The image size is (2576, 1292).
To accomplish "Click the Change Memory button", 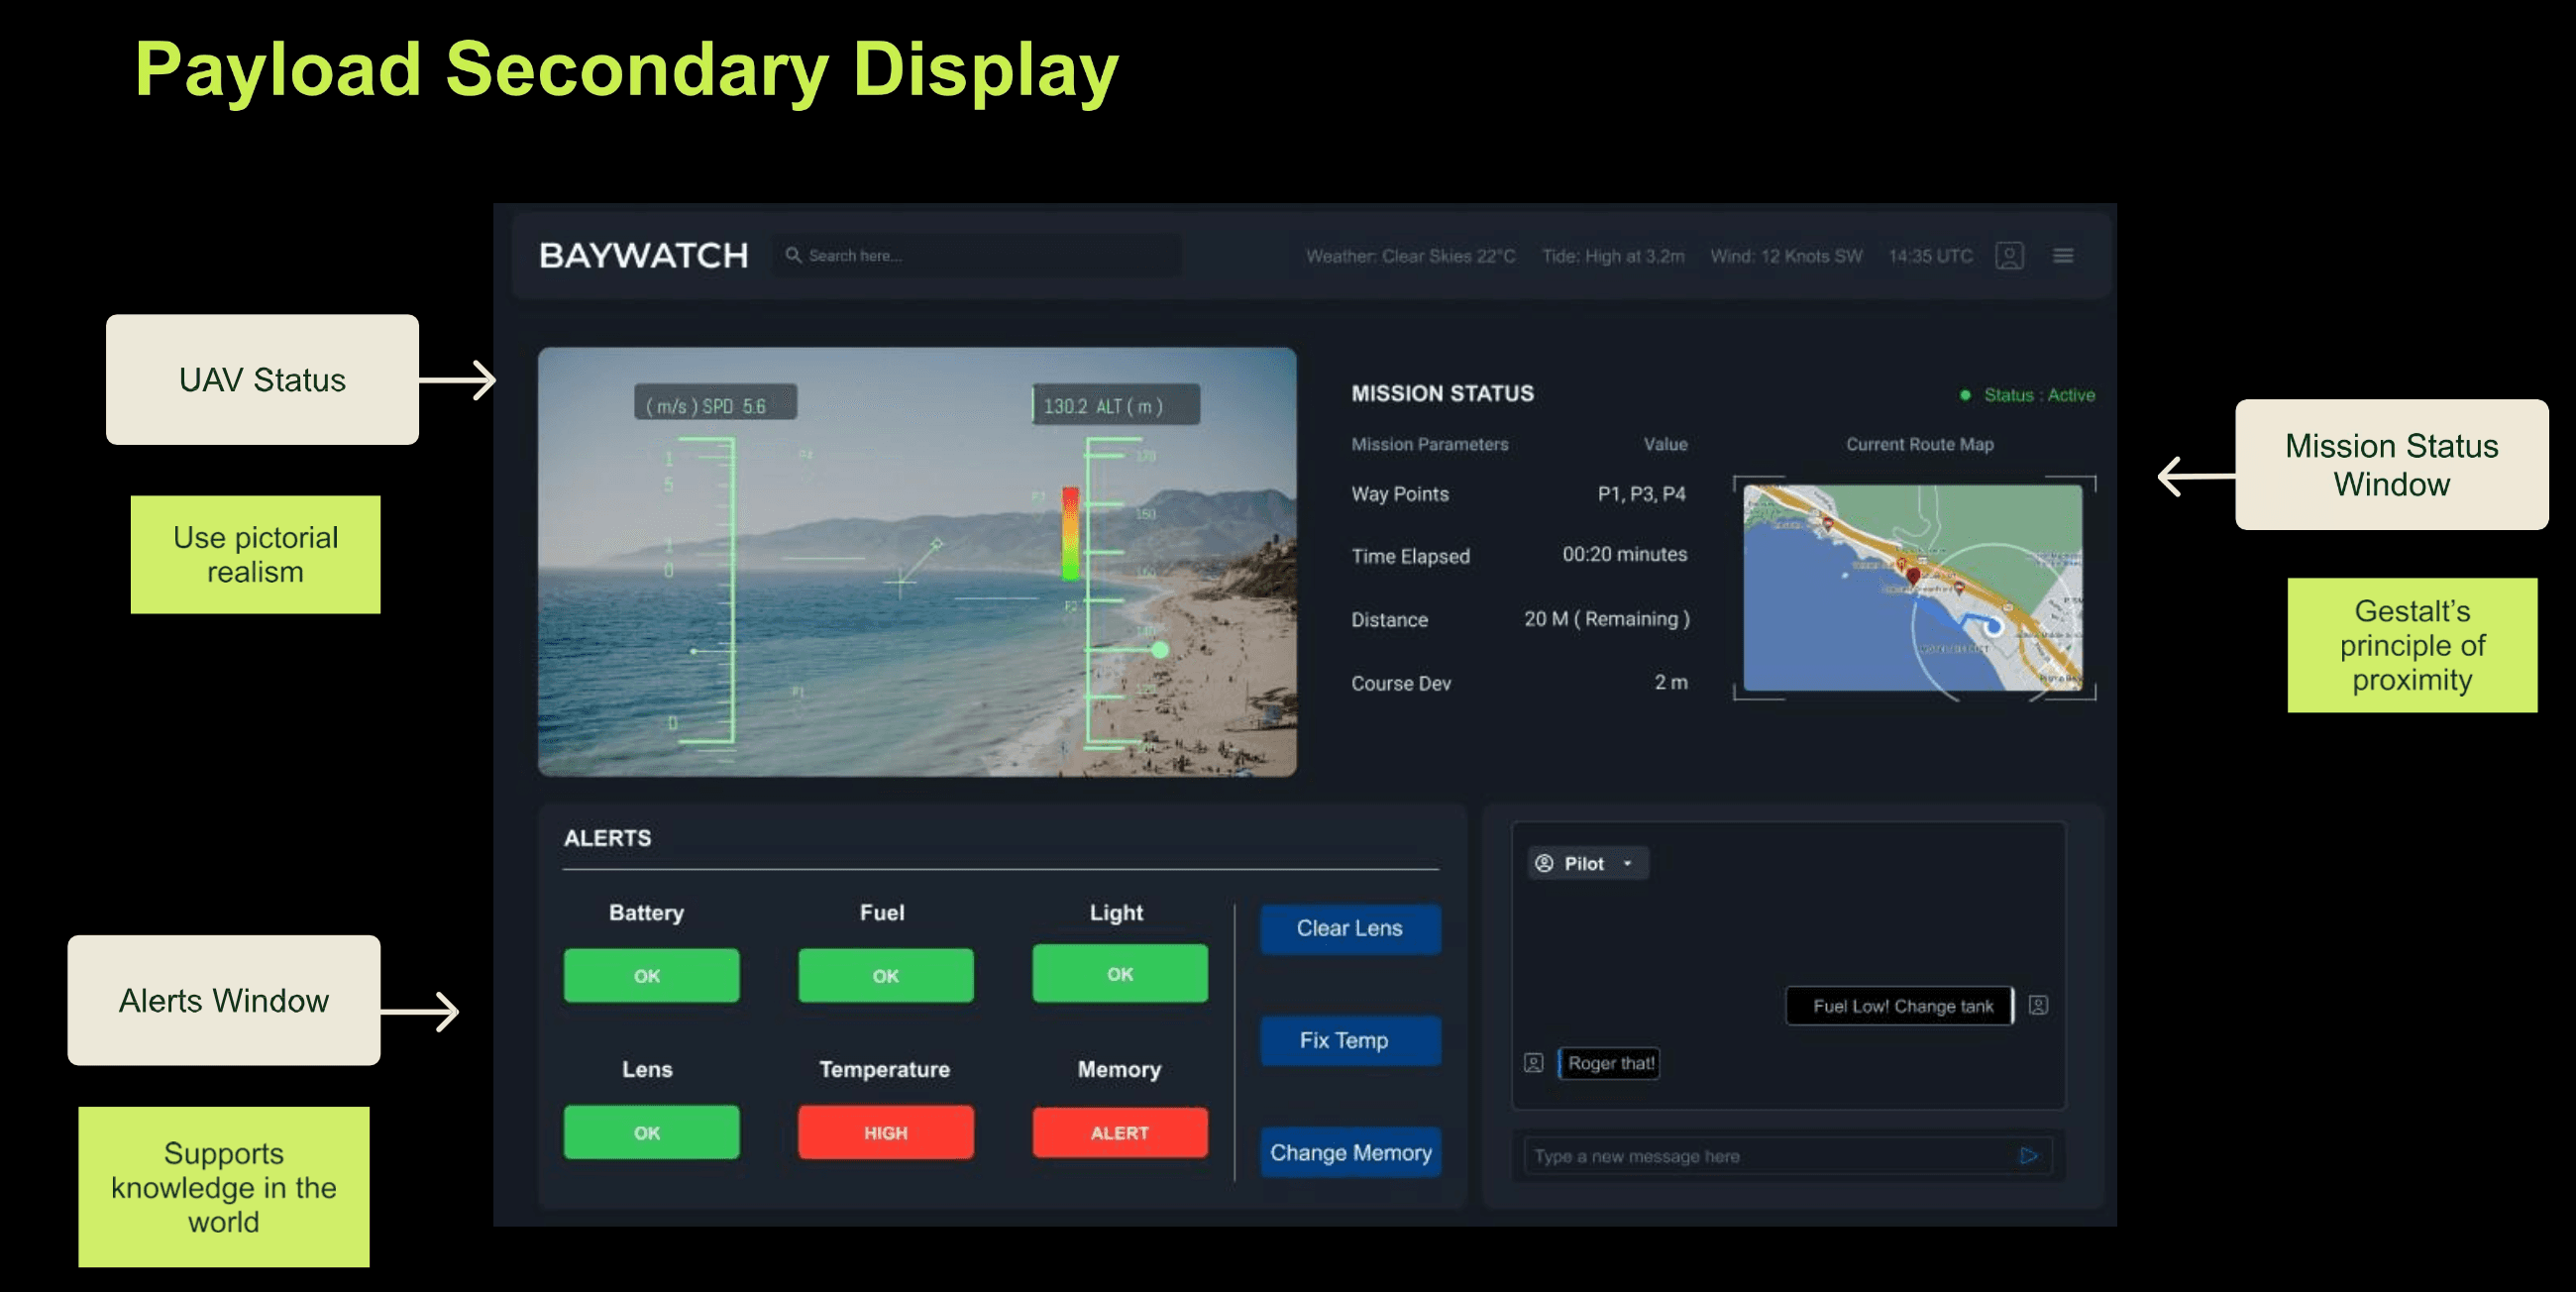I will click(1349, 1152).
